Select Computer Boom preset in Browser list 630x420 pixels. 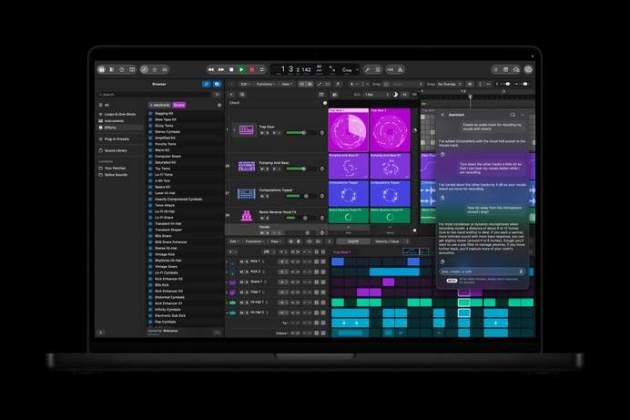click(x=168, y=156)
